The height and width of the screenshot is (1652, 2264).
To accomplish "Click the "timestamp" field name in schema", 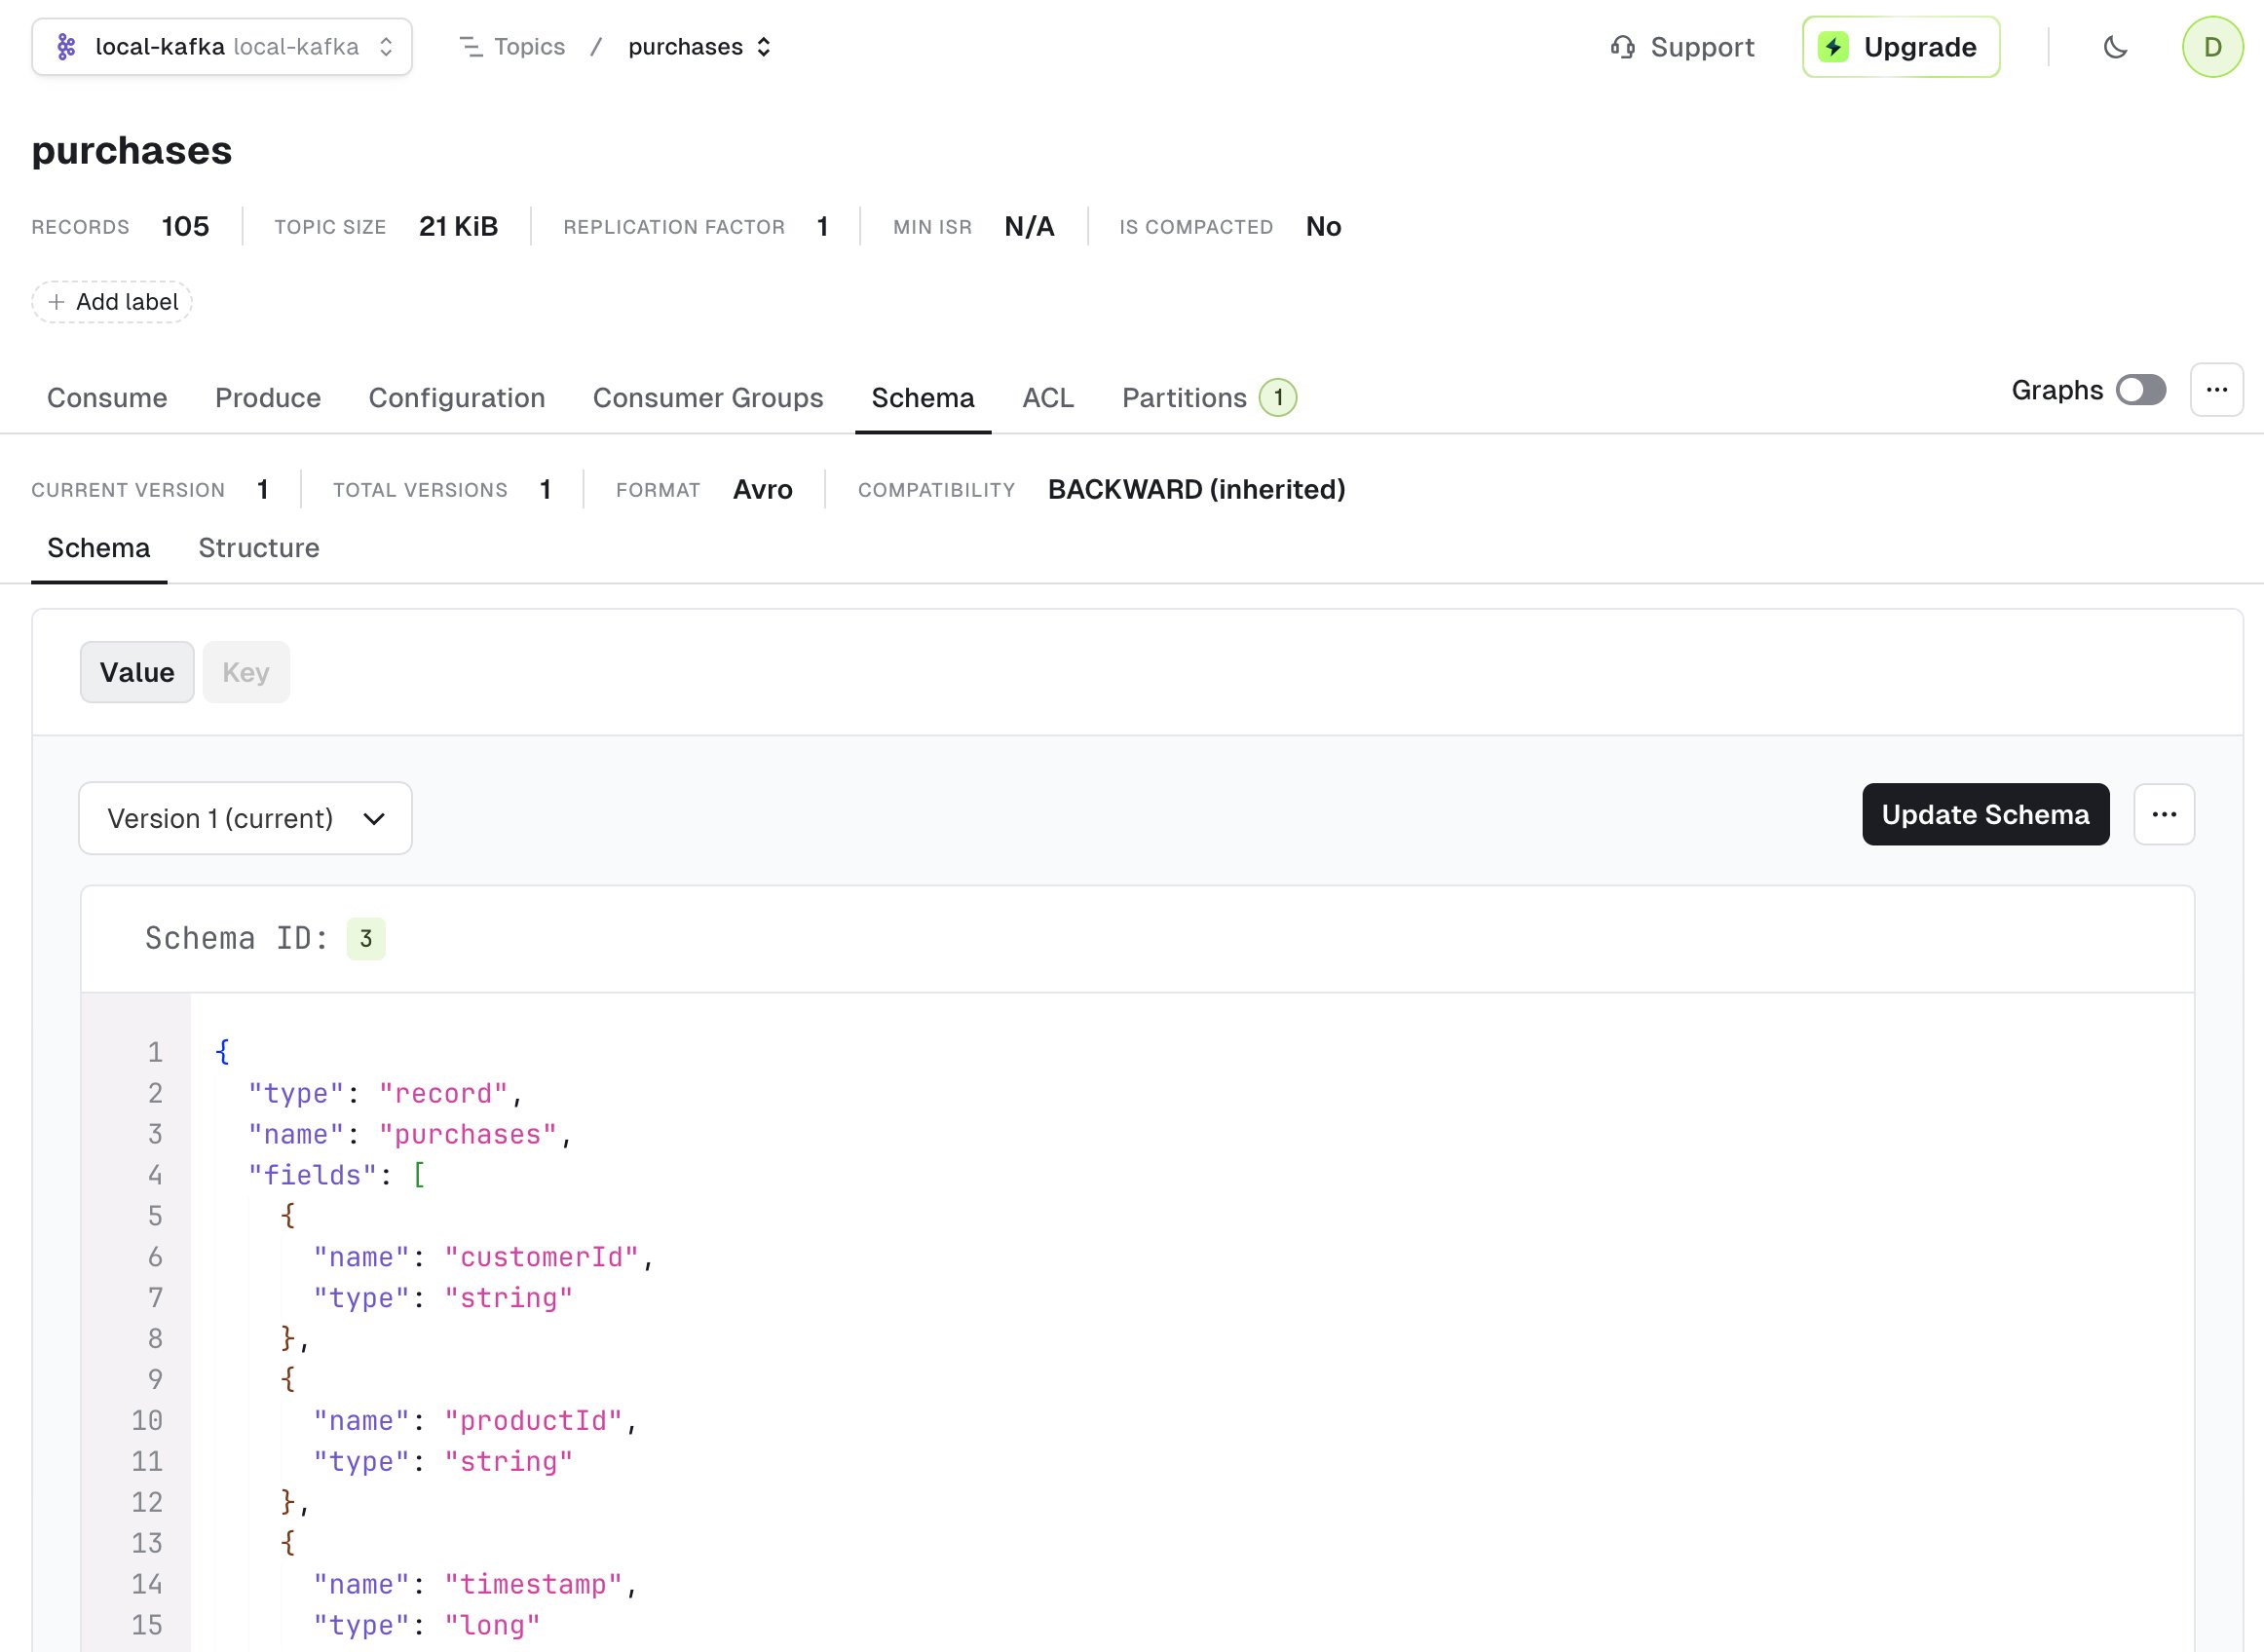I will point(533,1585).
